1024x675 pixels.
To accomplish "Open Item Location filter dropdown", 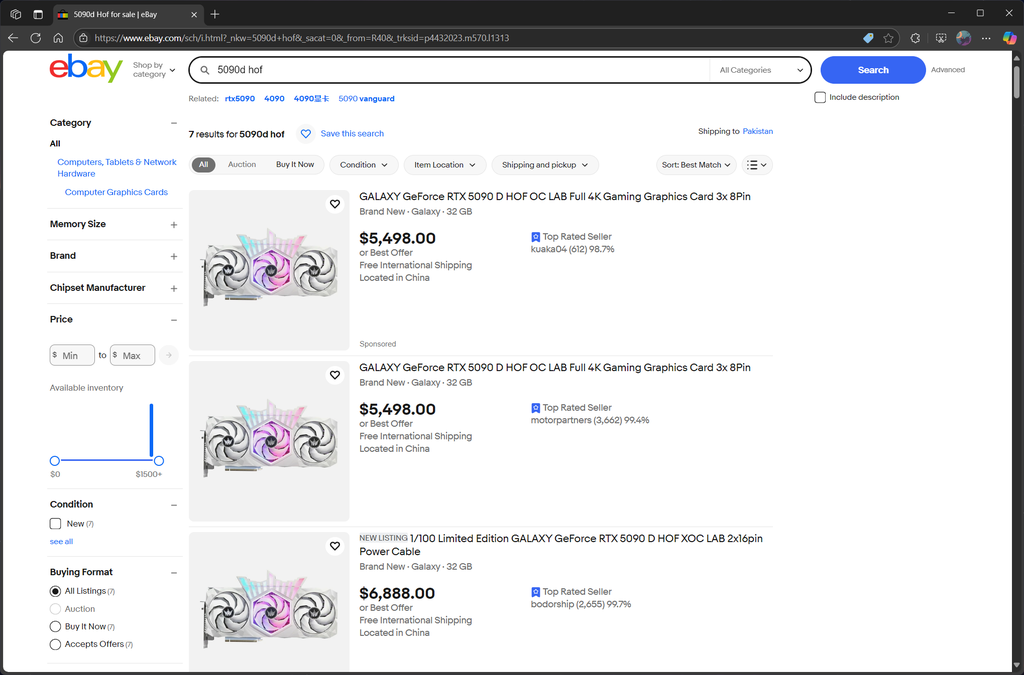I will (x=445, y=165).
